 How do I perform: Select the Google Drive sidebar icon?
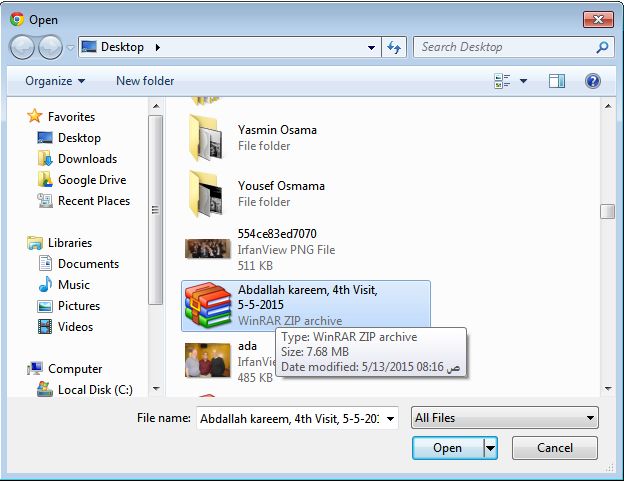[x=45, y=180]
